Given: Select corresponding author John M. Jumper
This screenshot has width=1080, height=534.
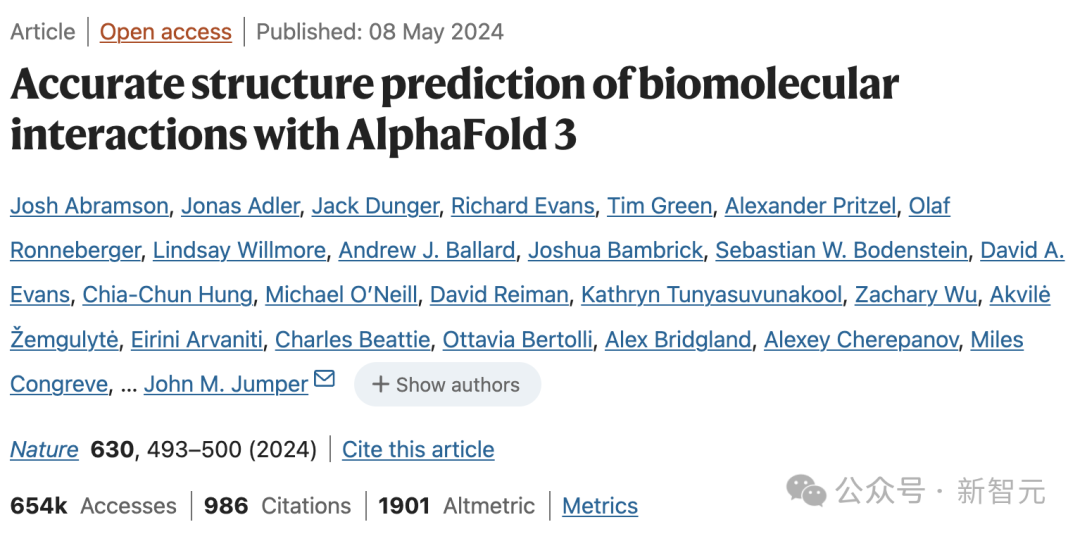Looking at the screenshot, I should [226, 384].
